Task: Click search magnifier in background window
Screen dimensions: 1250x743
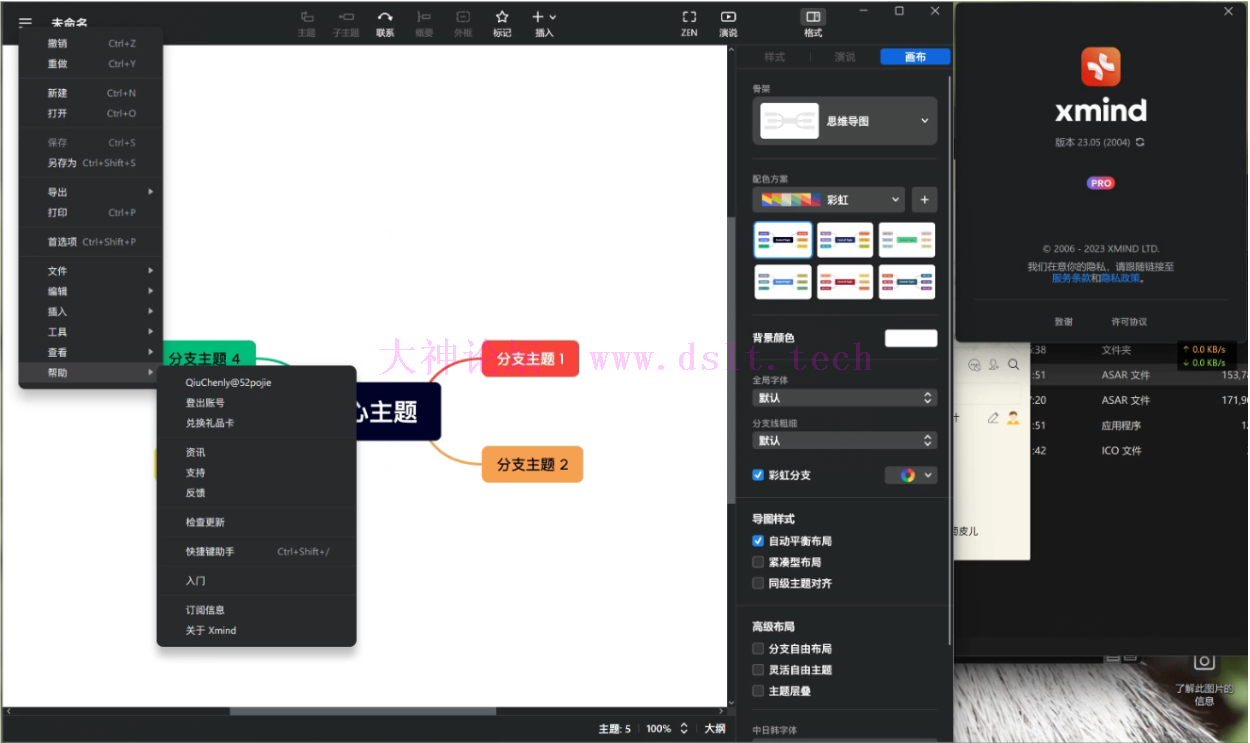Action: [x=1013, y=365]
